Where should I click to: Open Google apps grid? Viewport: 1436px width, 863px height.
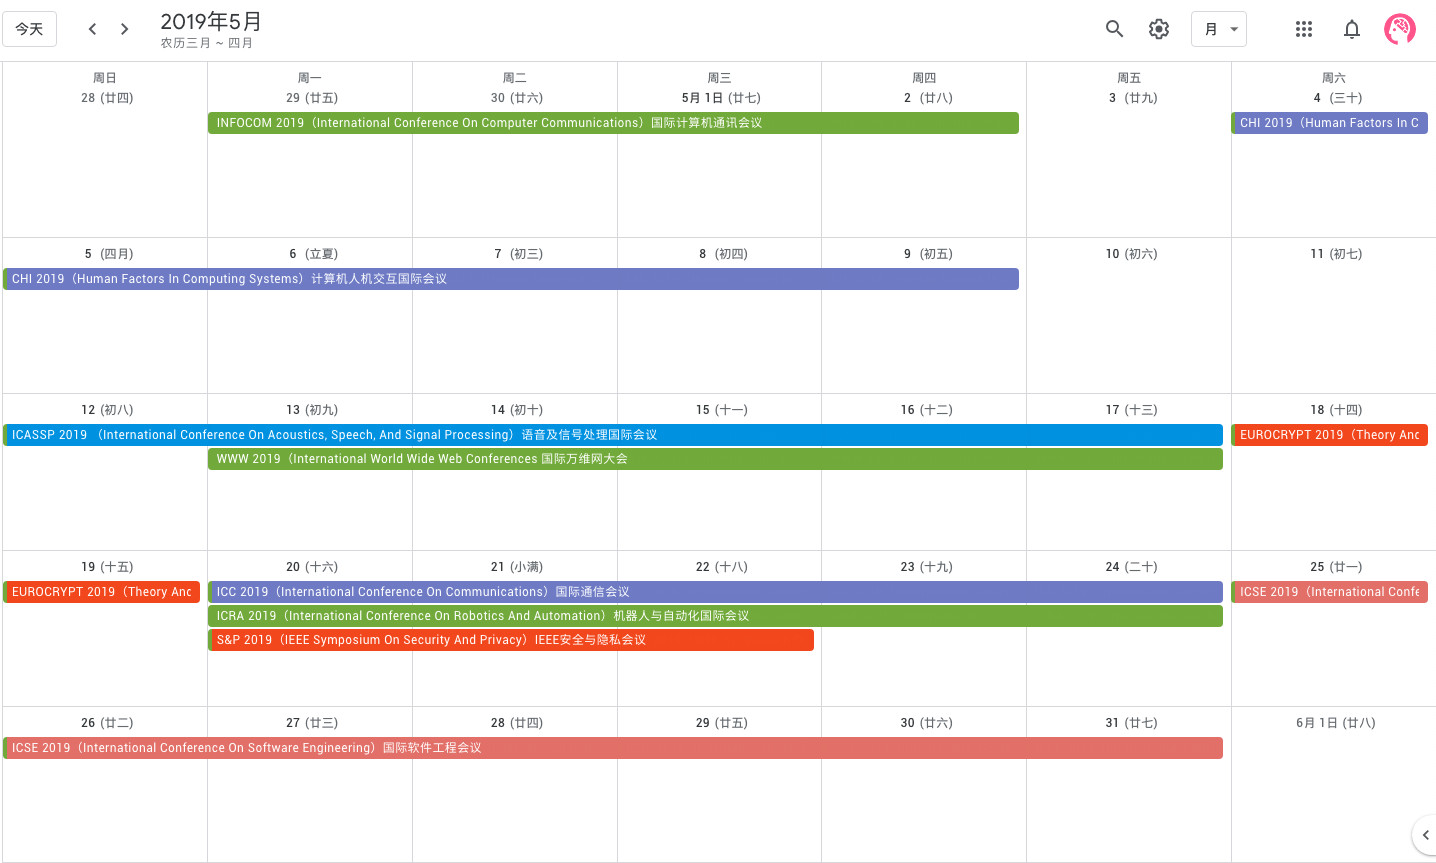(1304, 29)
